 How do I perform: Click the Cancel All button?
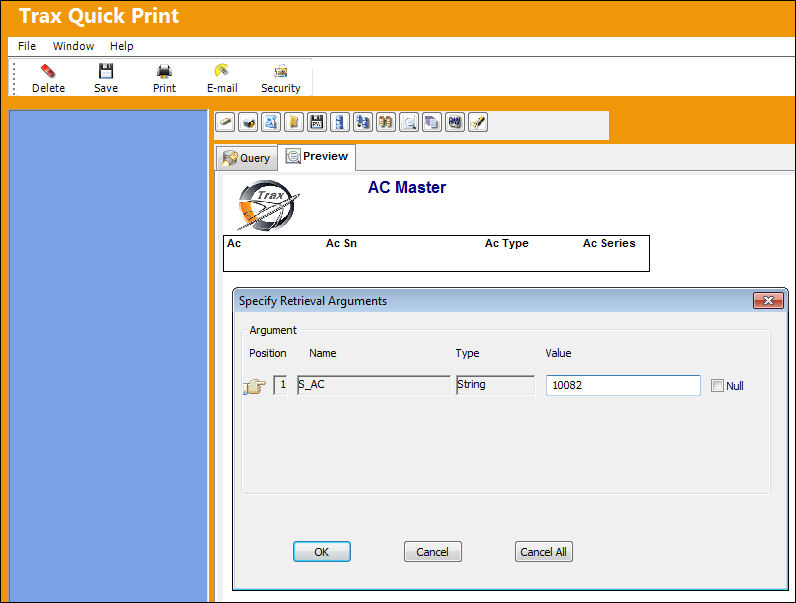tap(543, 552)
